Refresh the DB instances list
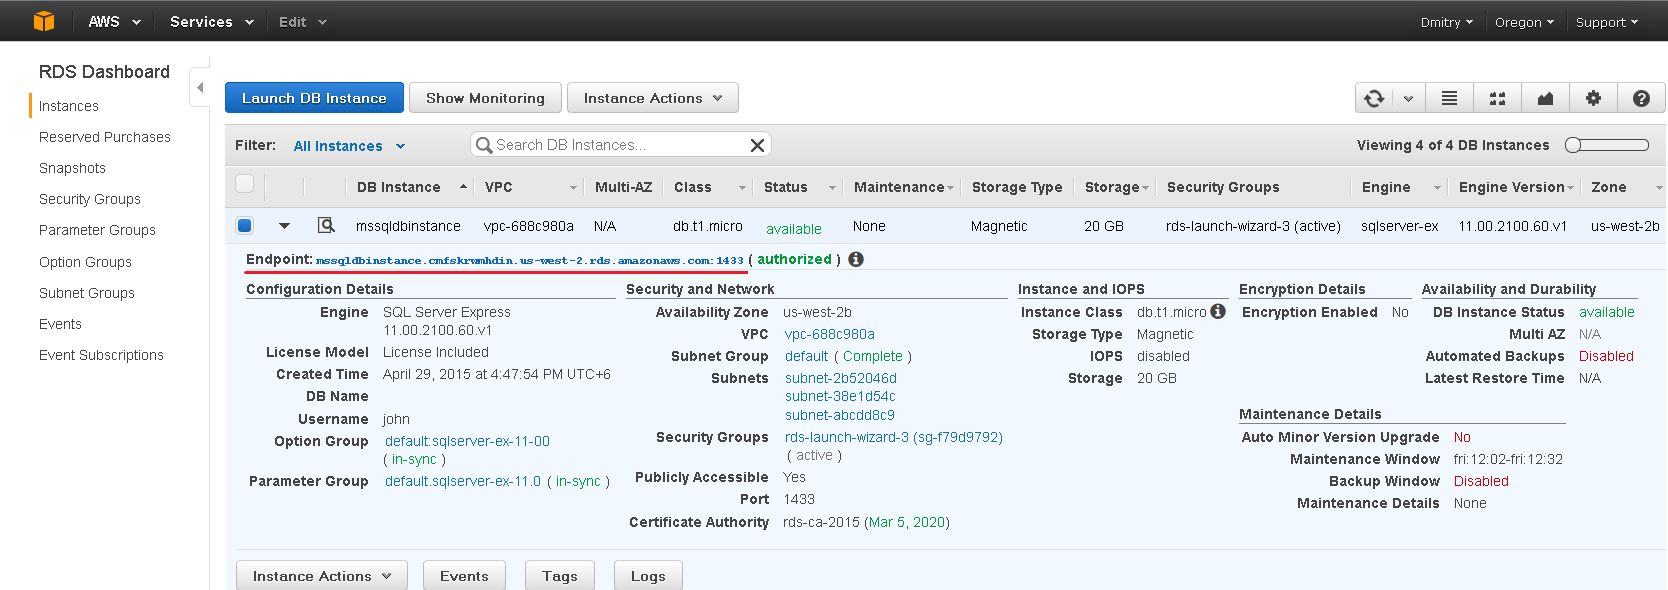Image resolution: width=1668 pixels, height=590 pixels. pos(1374,98)
